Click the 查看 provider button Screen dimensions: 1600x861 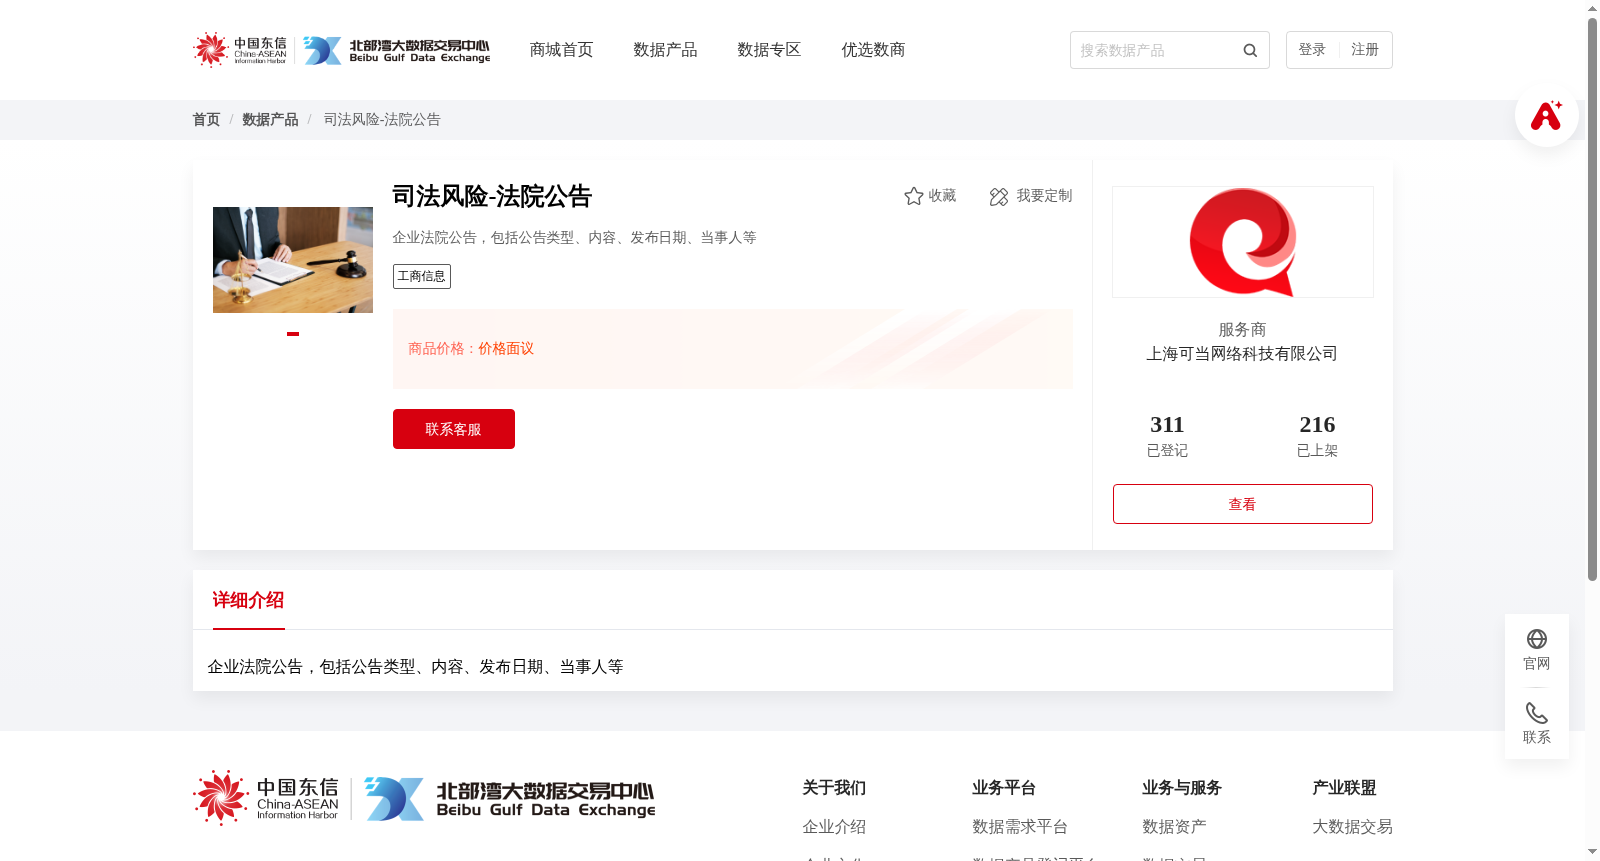[x=1243, y=504]
